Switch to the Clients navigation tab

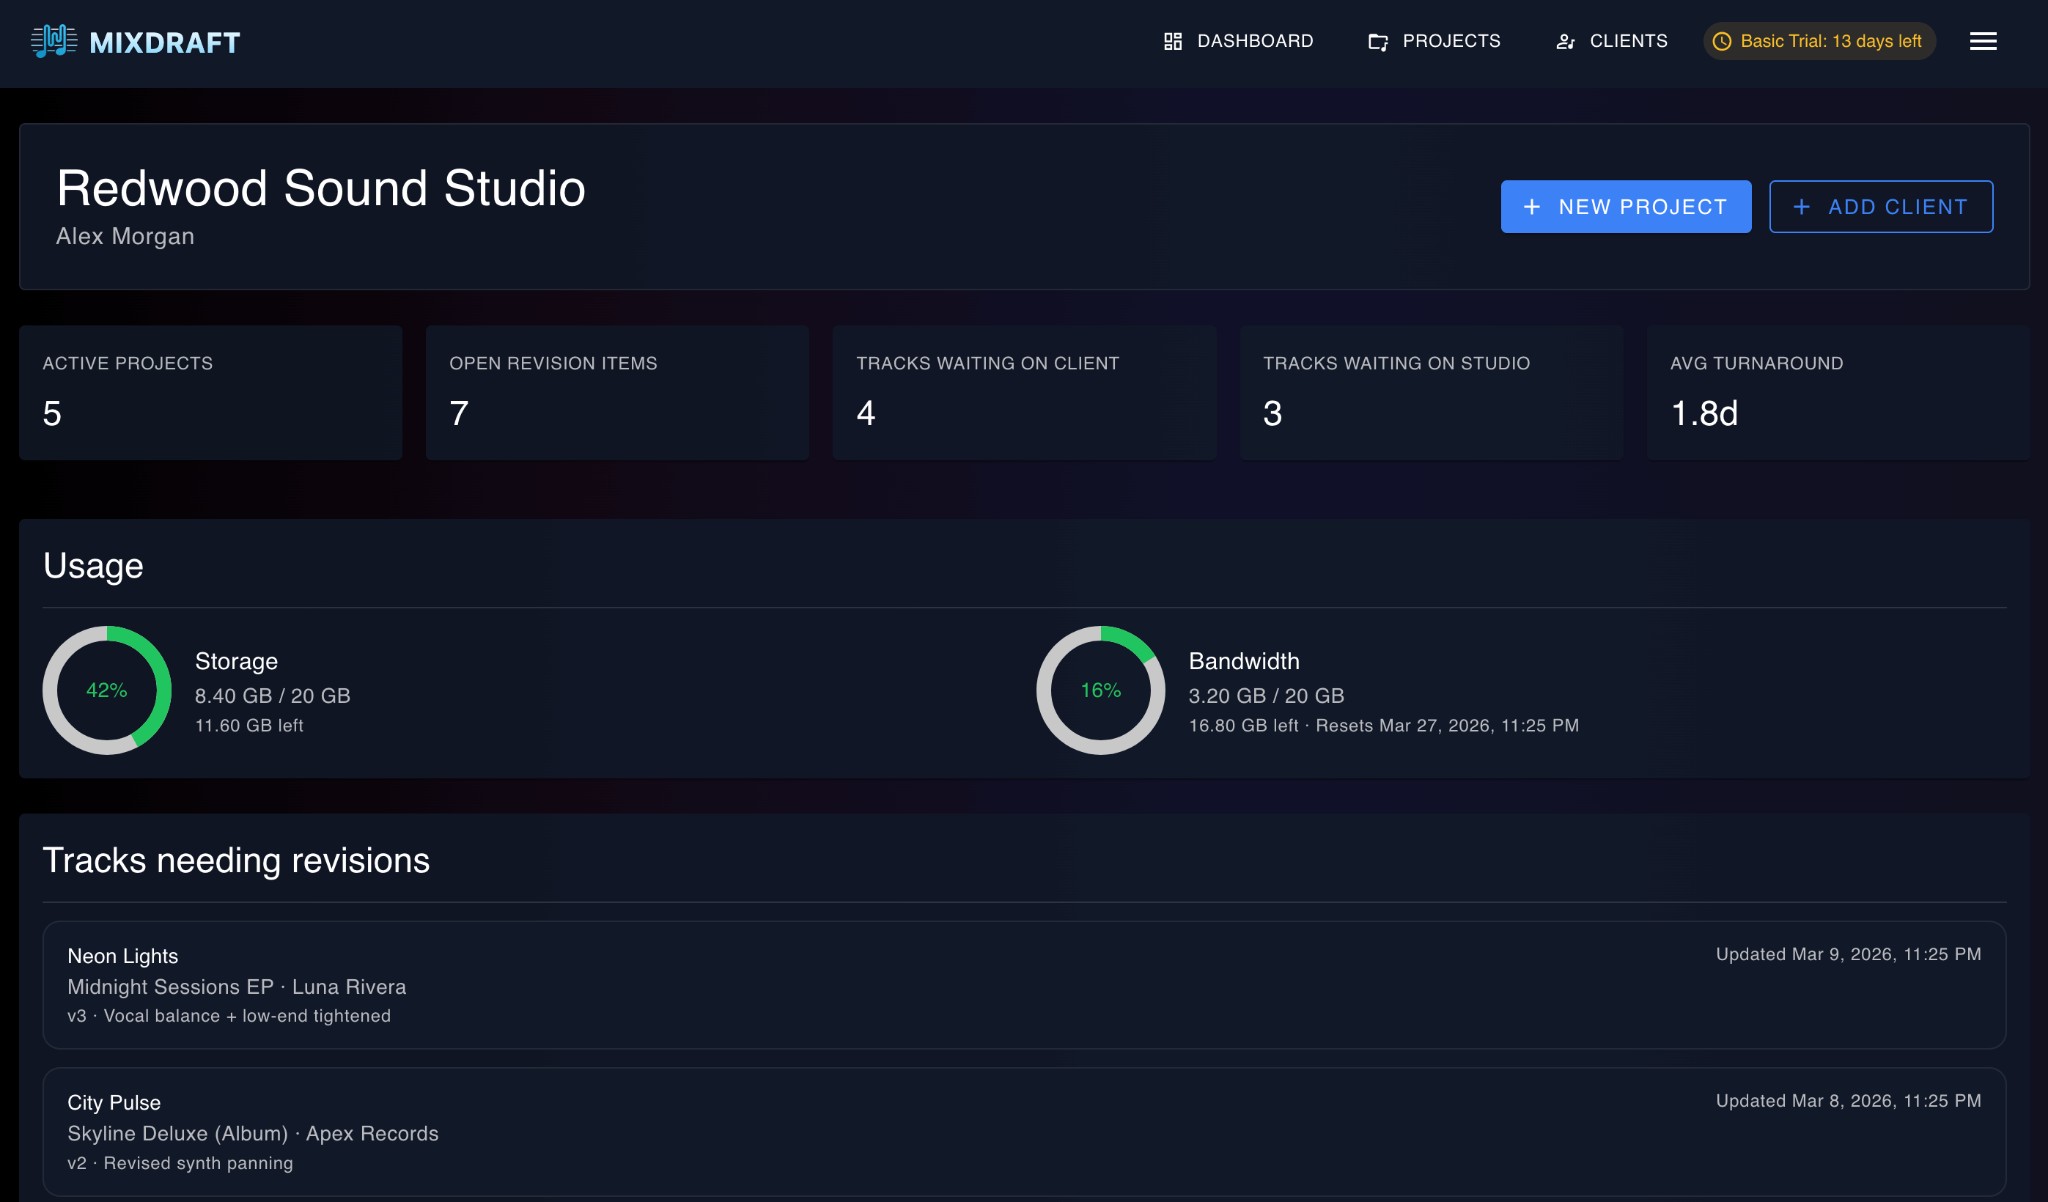[x=1627, y=41]
